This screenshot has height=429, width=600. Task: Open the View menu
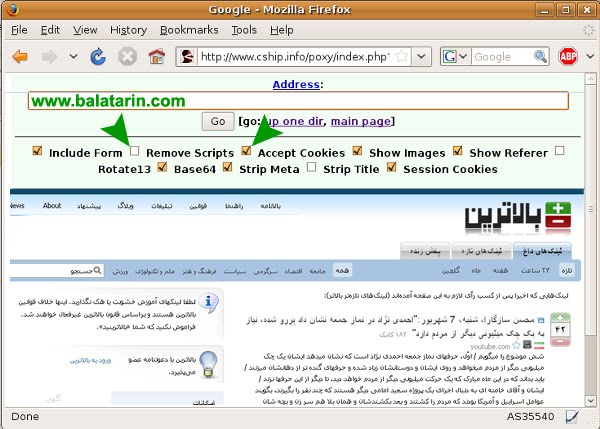tap(85, 30)
